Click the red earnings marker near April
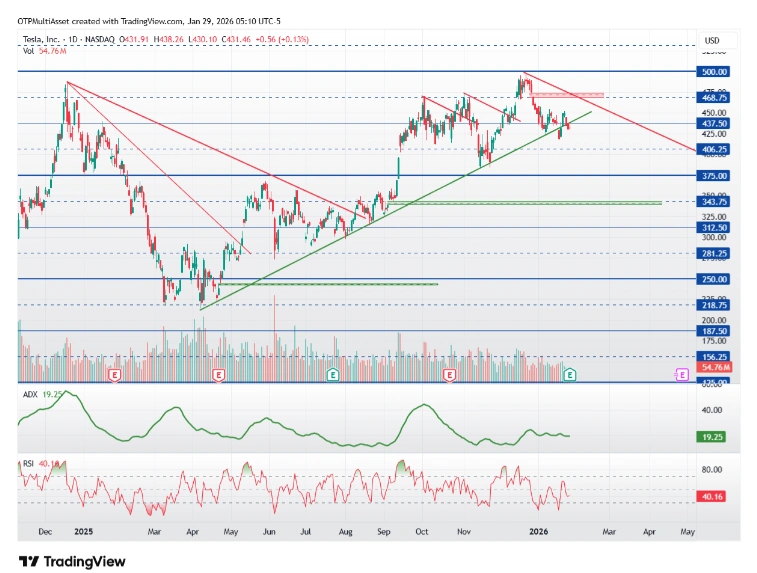Screen dimensions: 757x573 pyautogui.click(x=218, y=374)
